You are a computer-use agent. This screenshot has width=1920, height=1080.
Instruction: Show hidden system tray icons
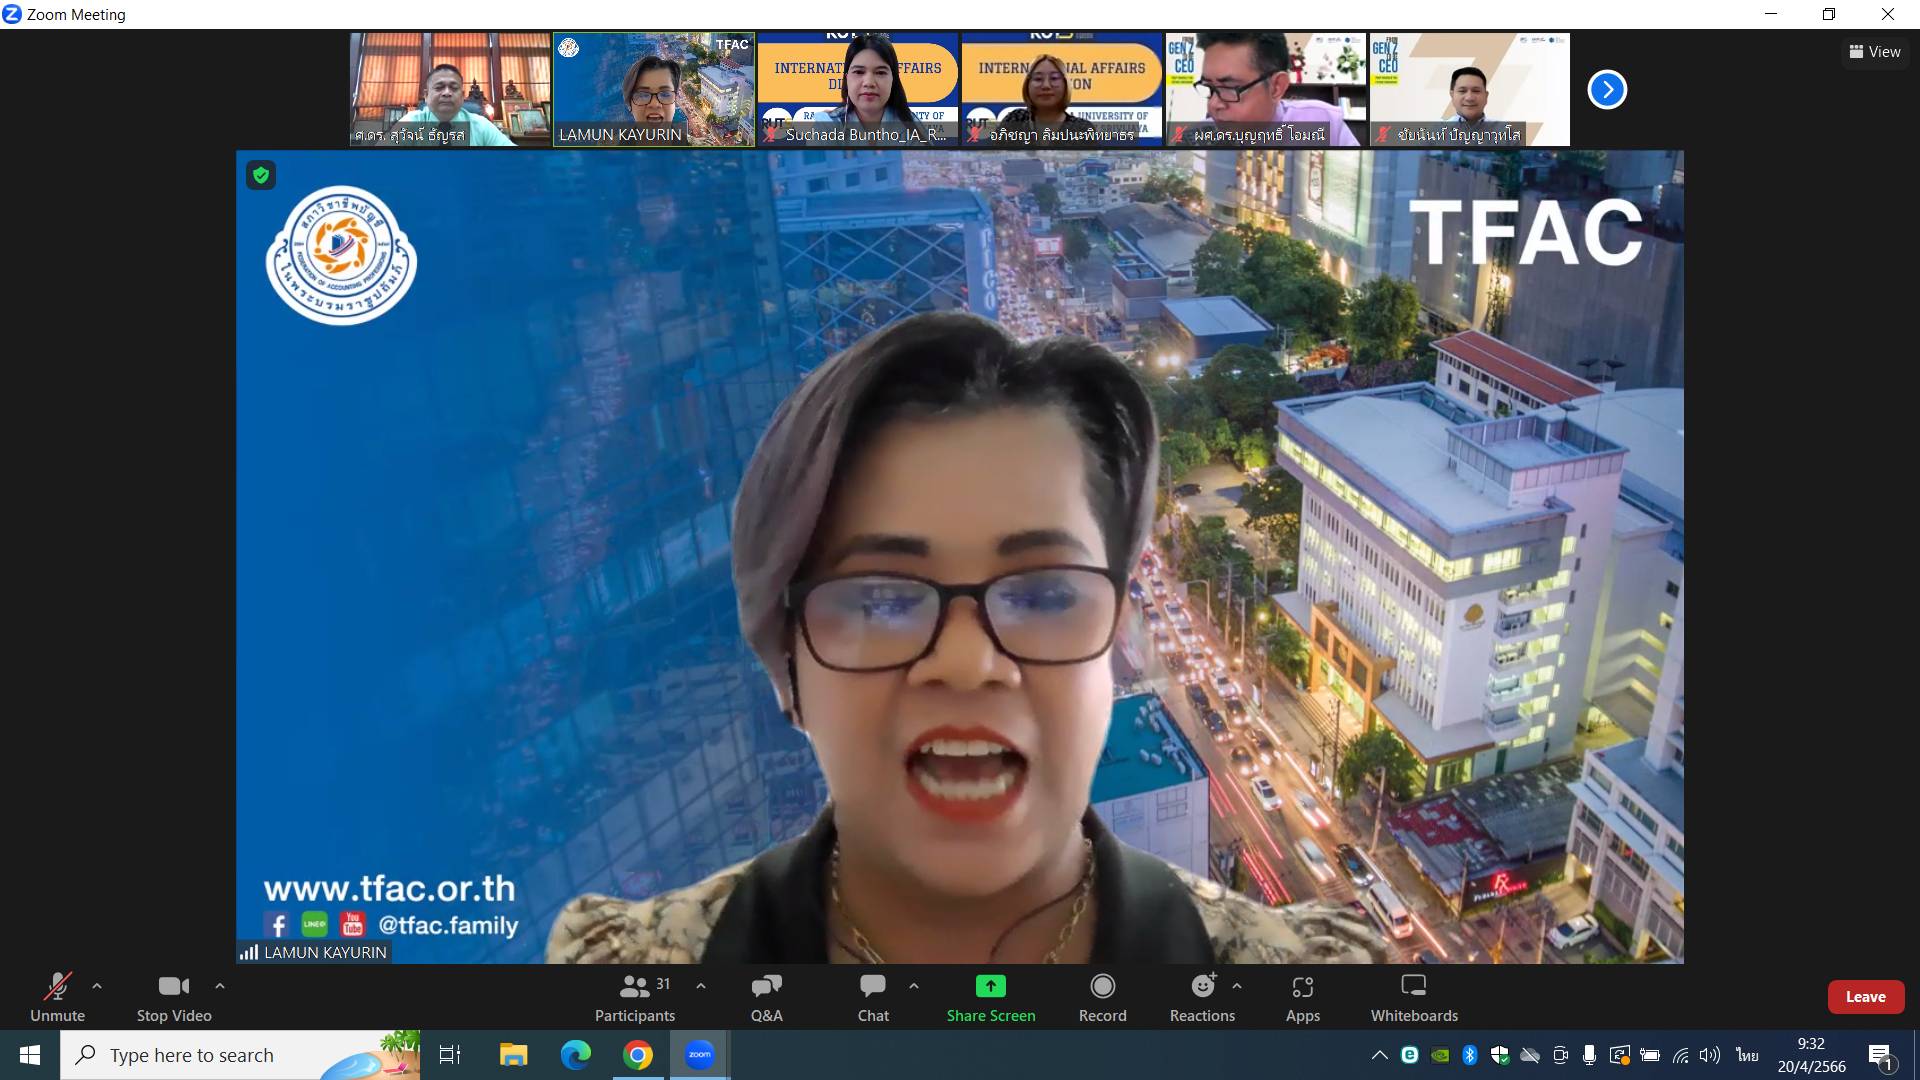[1380, 1055]
